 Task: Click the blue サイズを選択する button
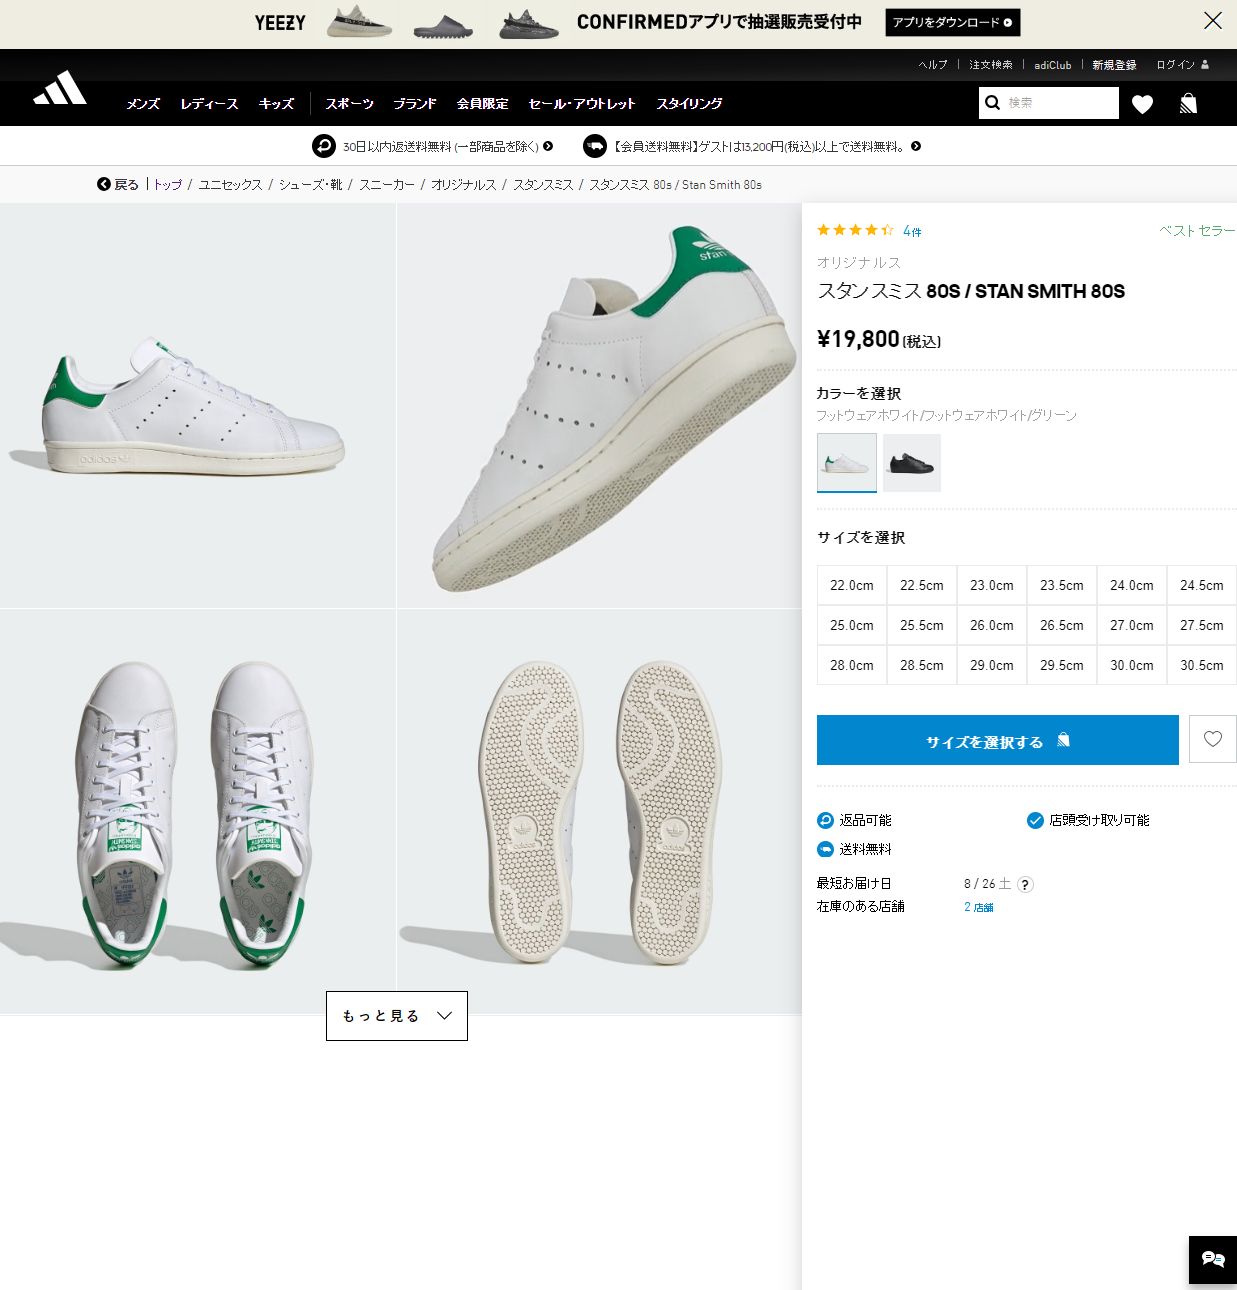[x=997, y=741]
